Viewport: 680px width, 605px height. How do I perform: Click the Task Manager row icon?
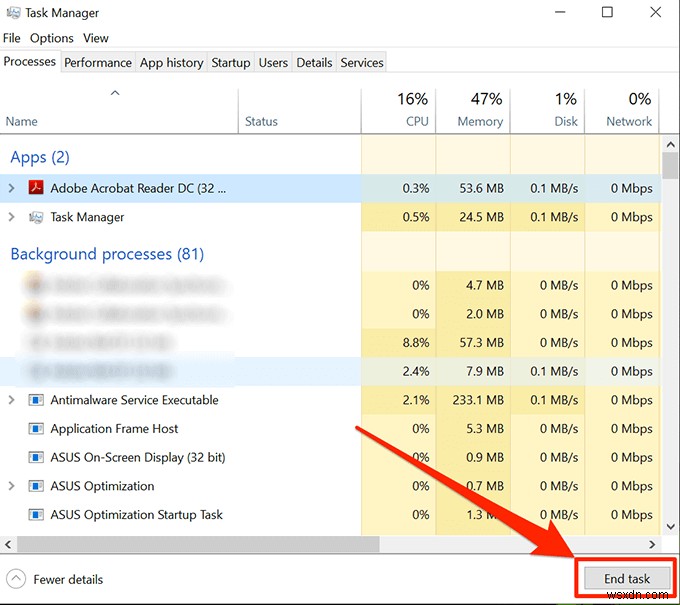[x=36, y=217]
